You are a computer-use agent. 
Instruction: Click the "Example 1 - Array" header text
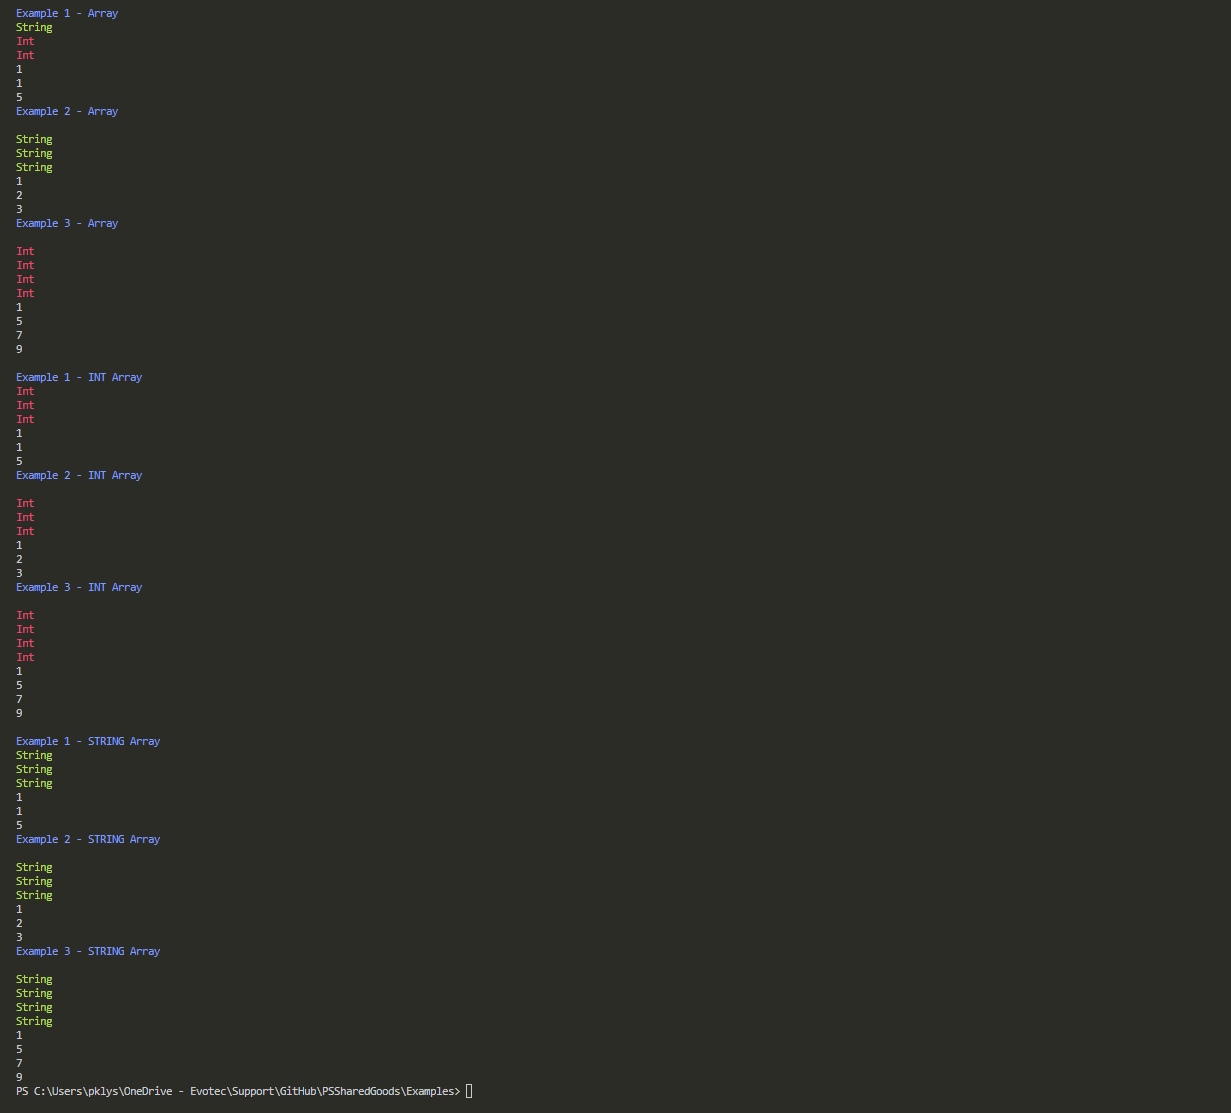(x=66, y=12)
